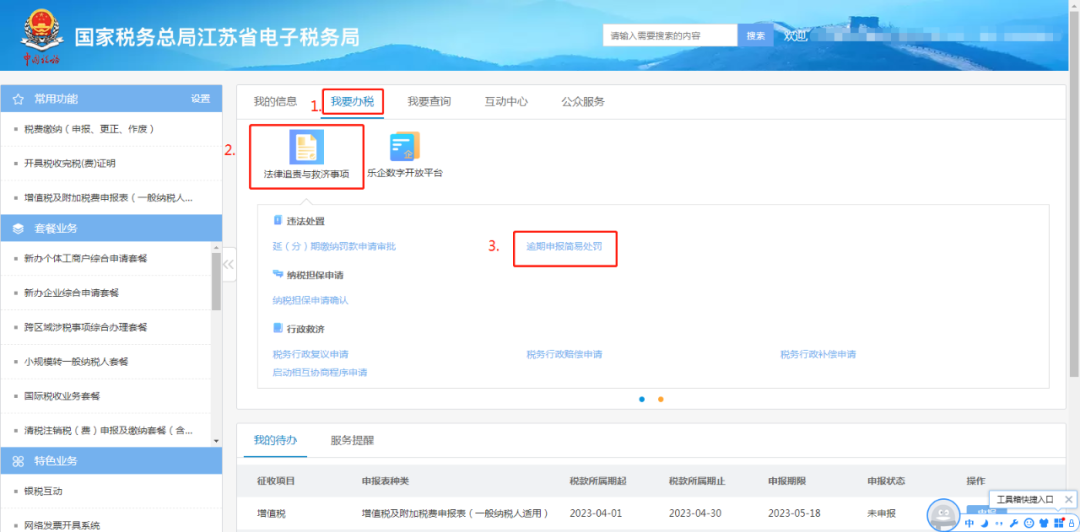Screen dimensions: 1080x532
Task: Open 逾期申报简易处罚 link
Action: (564, 247)
